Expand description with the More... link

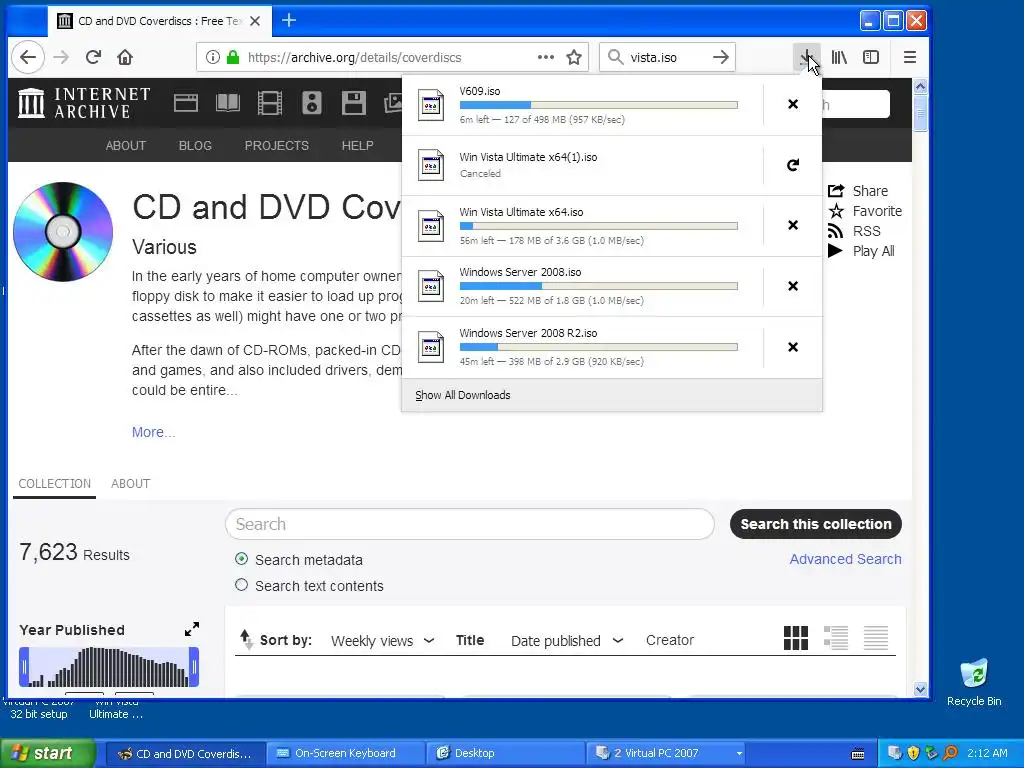coord(153,432)
